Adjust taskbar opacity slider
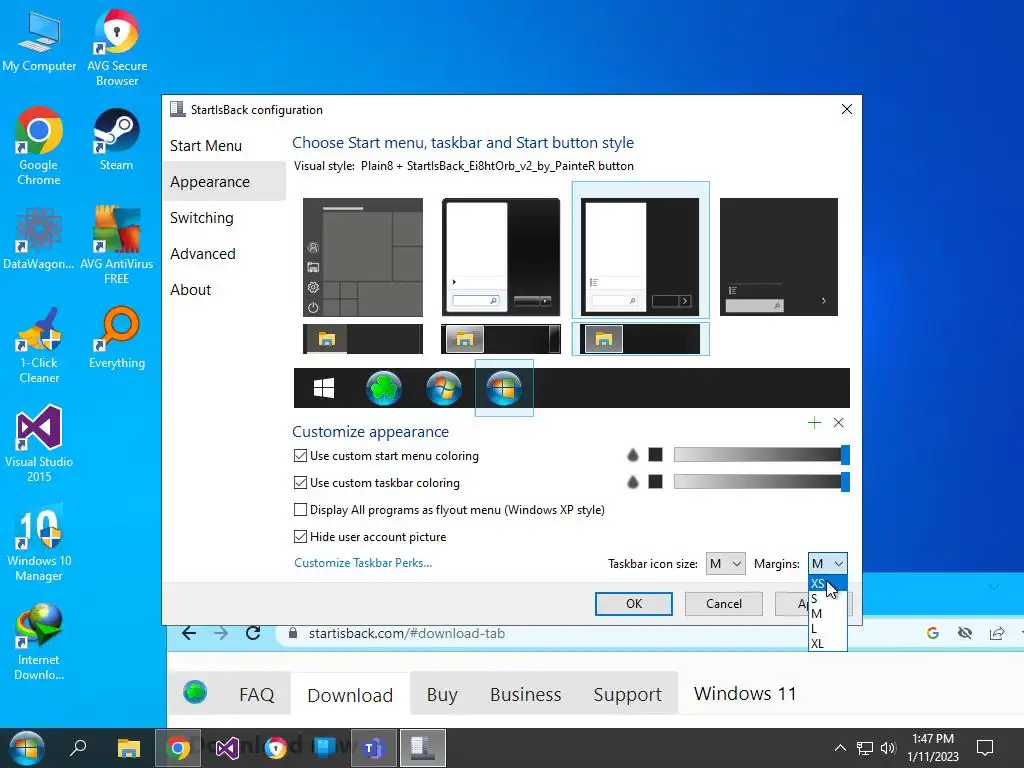 (x=761, y=481)
